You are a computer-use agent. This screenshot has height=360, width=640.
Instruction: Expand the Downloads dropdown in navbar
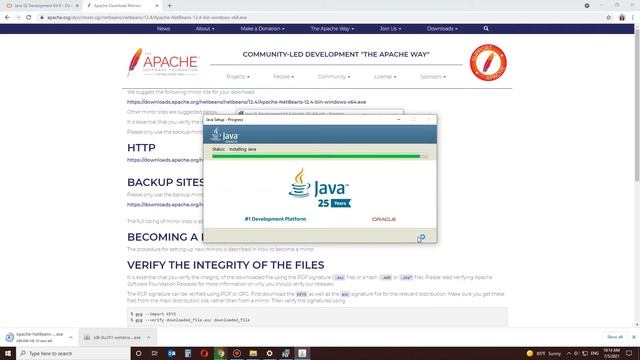click(x=442, y=29)
